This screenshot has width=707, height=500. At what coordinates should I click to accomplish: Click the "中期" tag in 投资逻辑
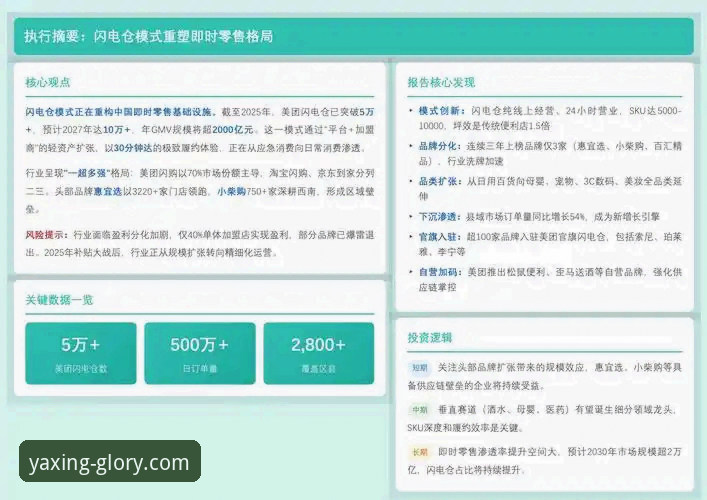pyautogui.click(x=420, y=410)
